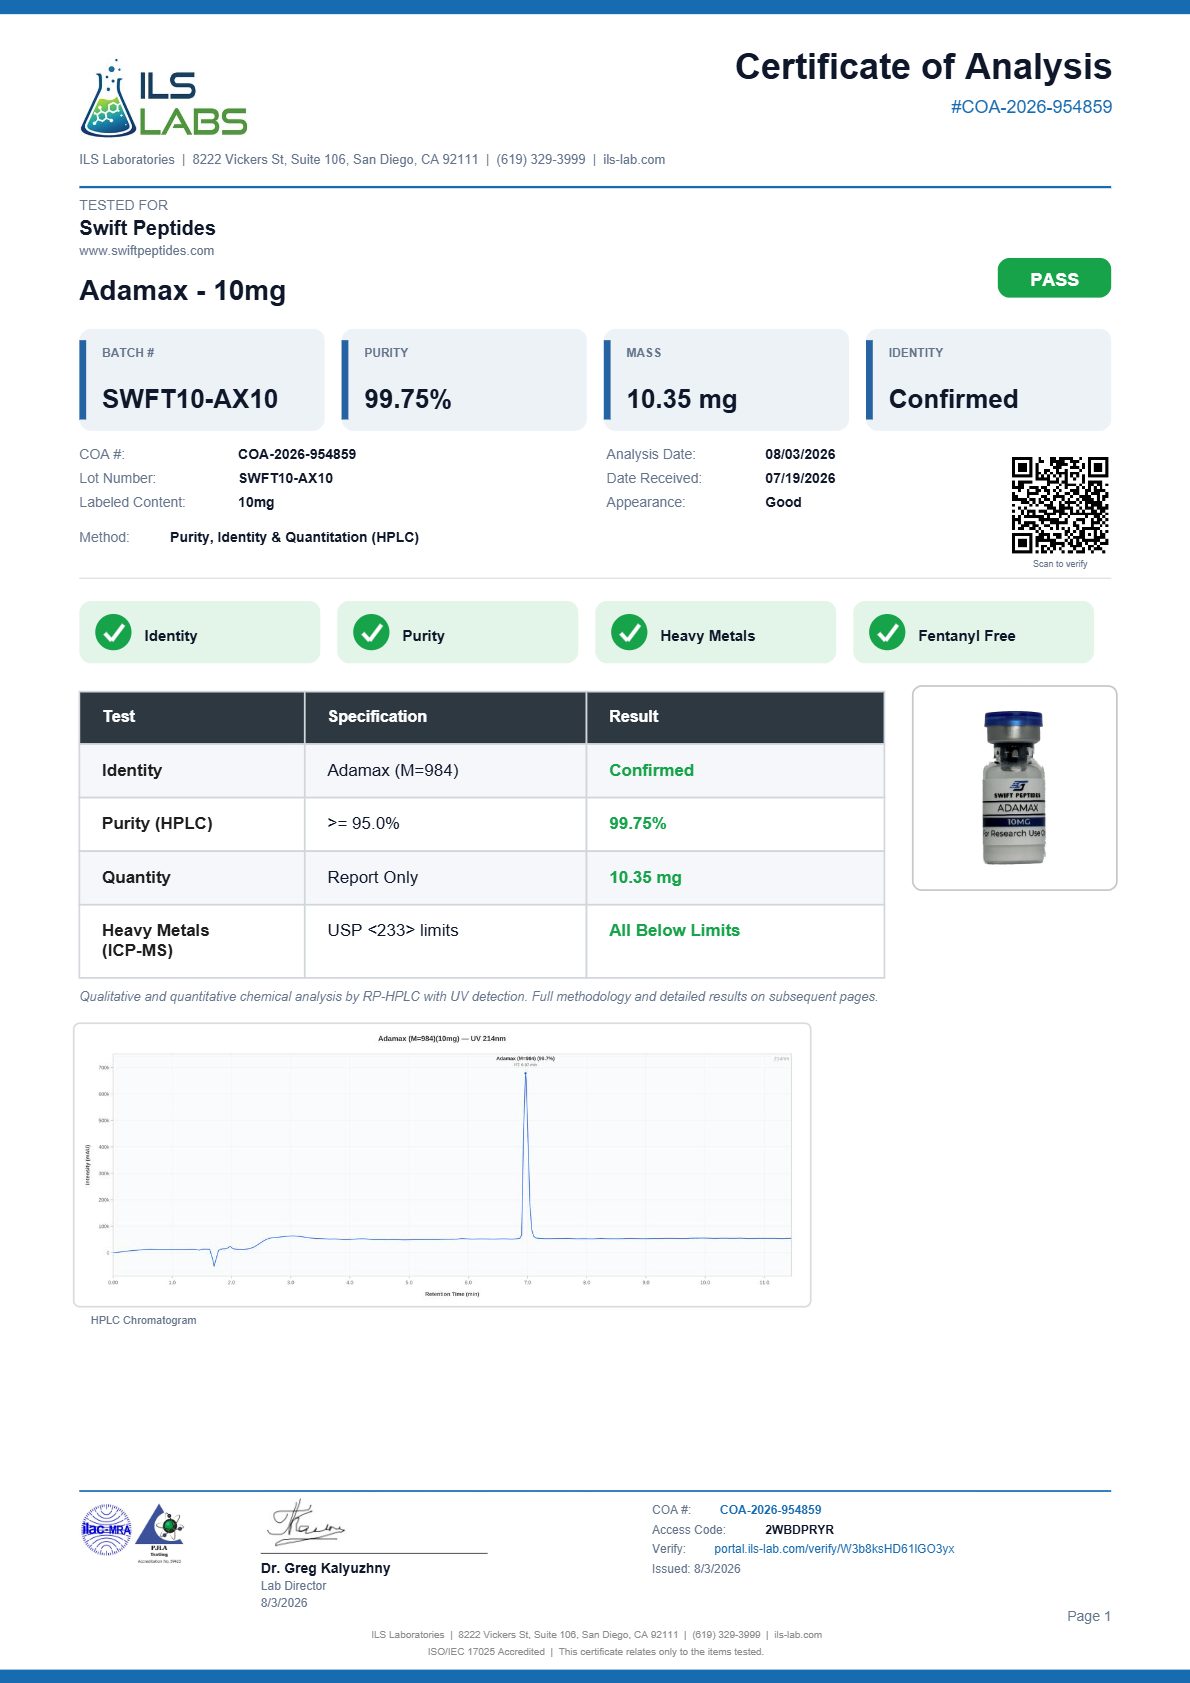Click the '>= 95.0%' specification cell
The height and width of the screenshot is (1683, 1190).
pyautogui.click(x=445, y=824)
